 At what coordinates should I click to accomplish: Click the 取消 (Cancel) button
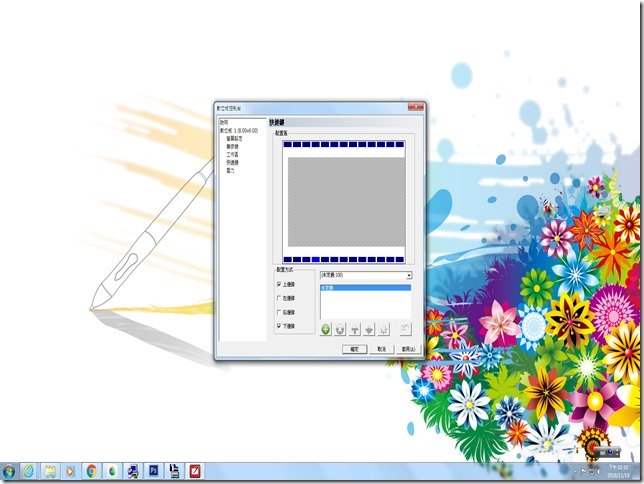[x=381, y=349]
